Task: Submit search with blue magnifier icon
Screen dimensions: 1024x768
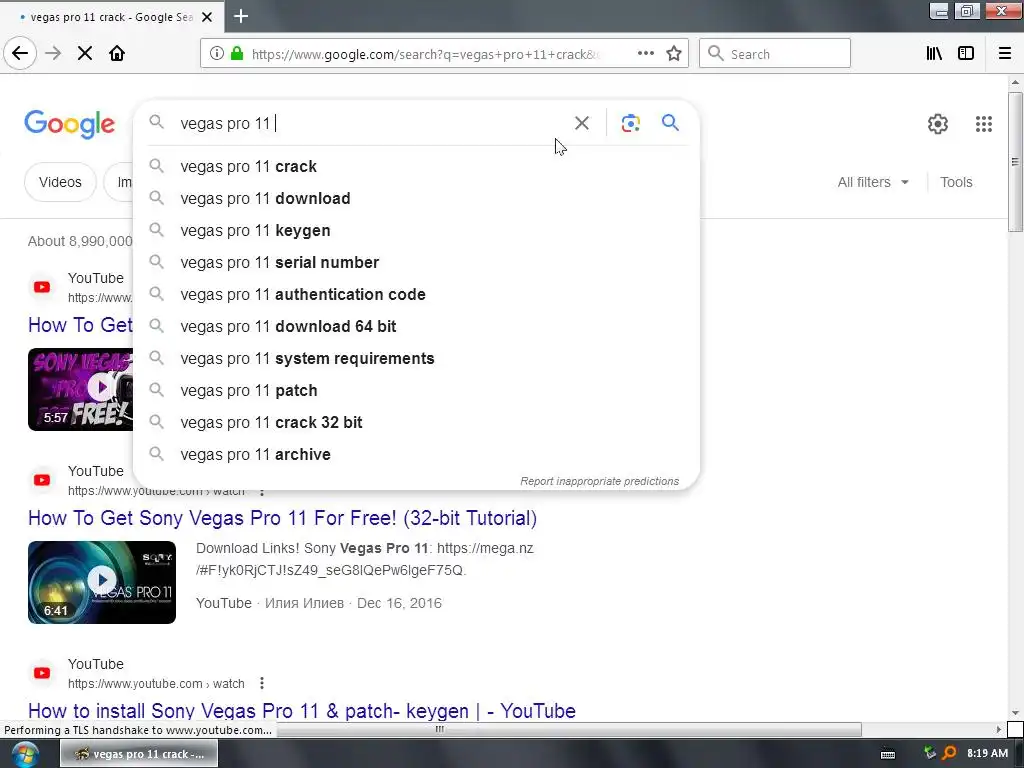Action: click(x=670, y=123)
